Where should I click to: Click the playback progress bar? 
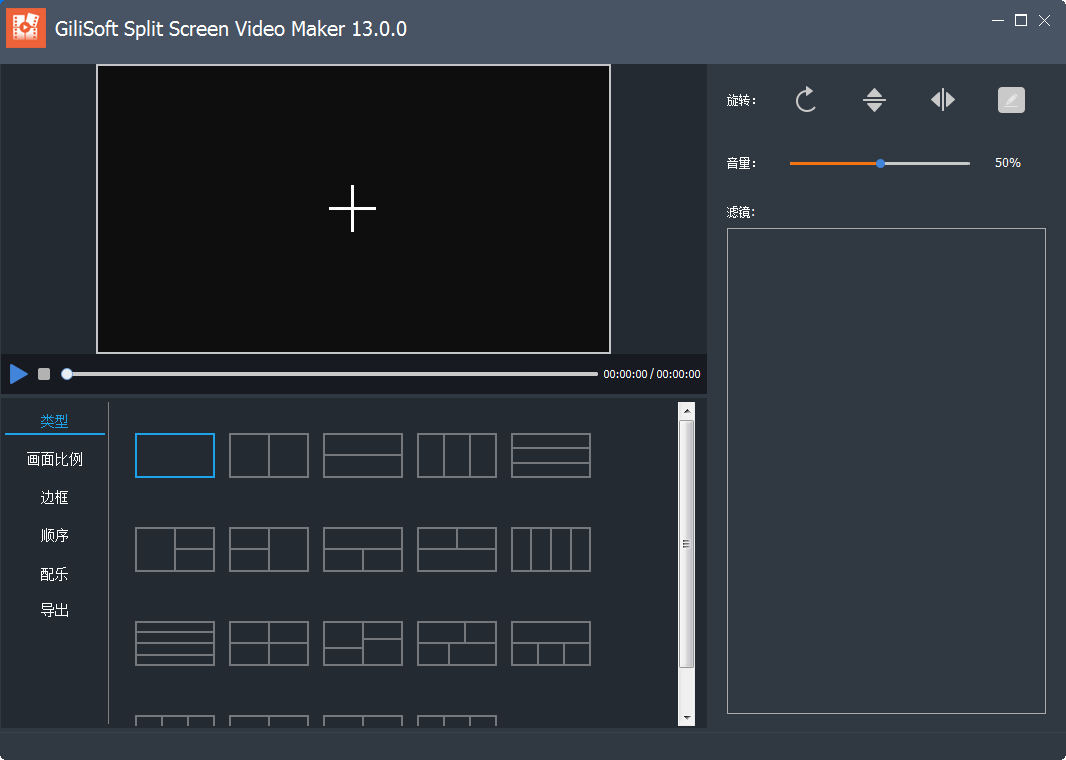330,374
